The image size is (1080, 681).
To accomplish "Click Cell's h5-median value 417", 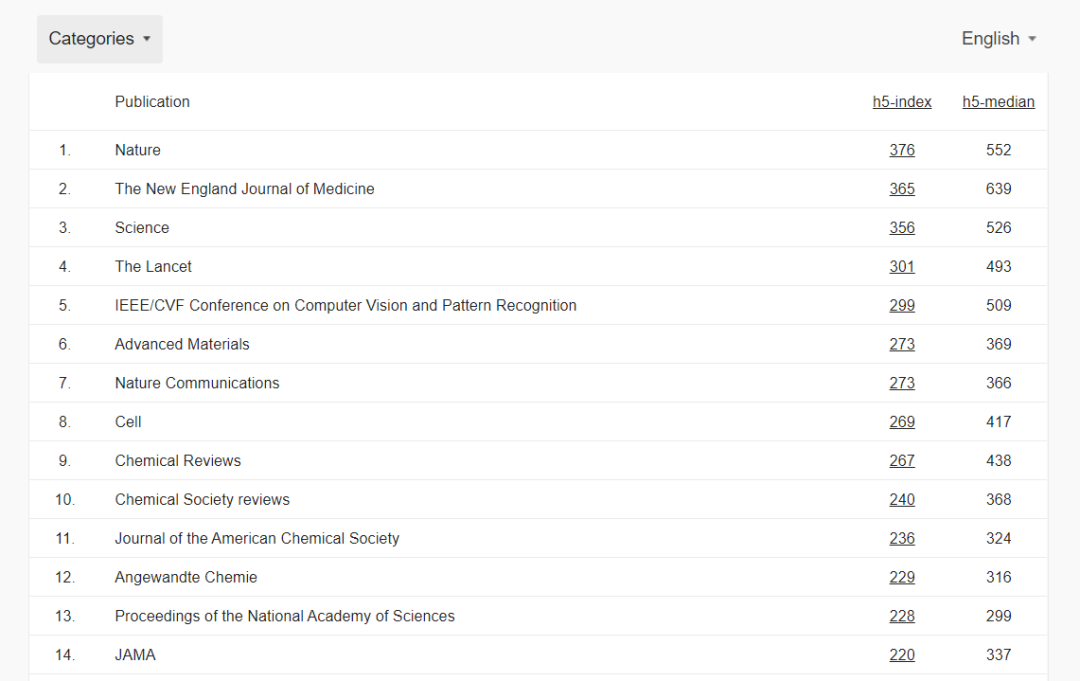I will tap(998, 422).
